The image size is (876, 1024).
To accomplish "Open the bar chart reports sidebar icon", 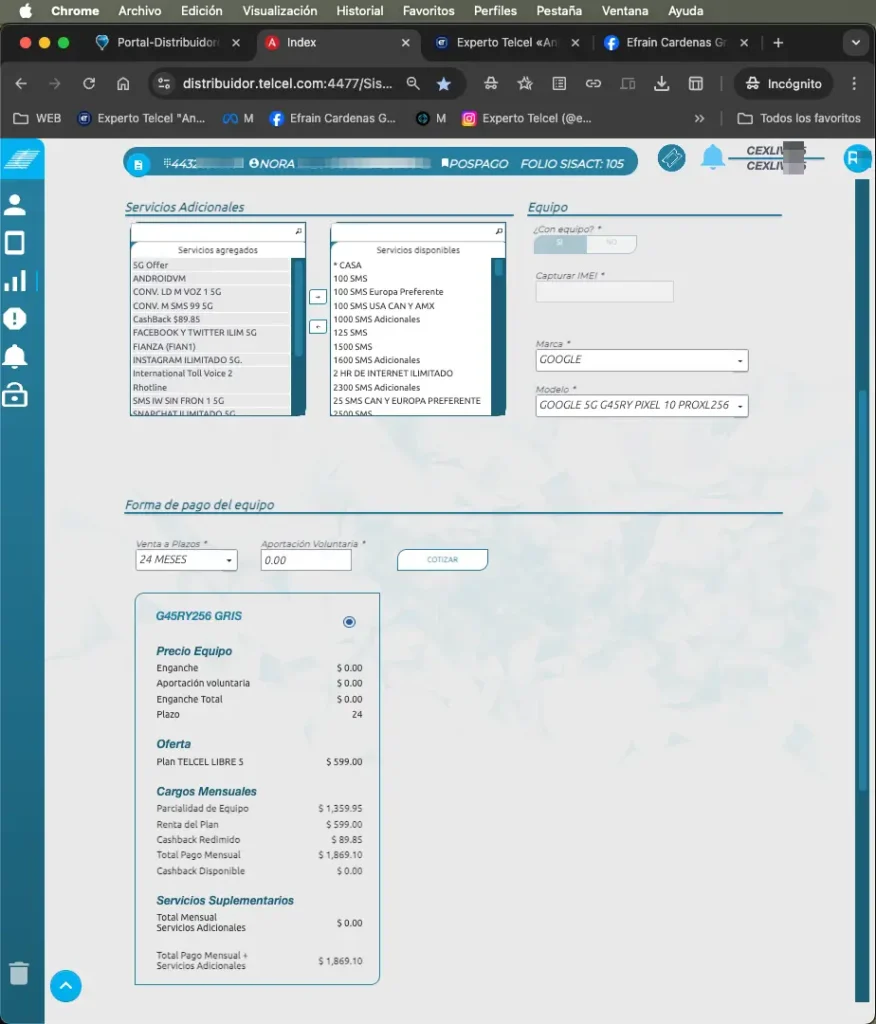I will pos(15,281).
